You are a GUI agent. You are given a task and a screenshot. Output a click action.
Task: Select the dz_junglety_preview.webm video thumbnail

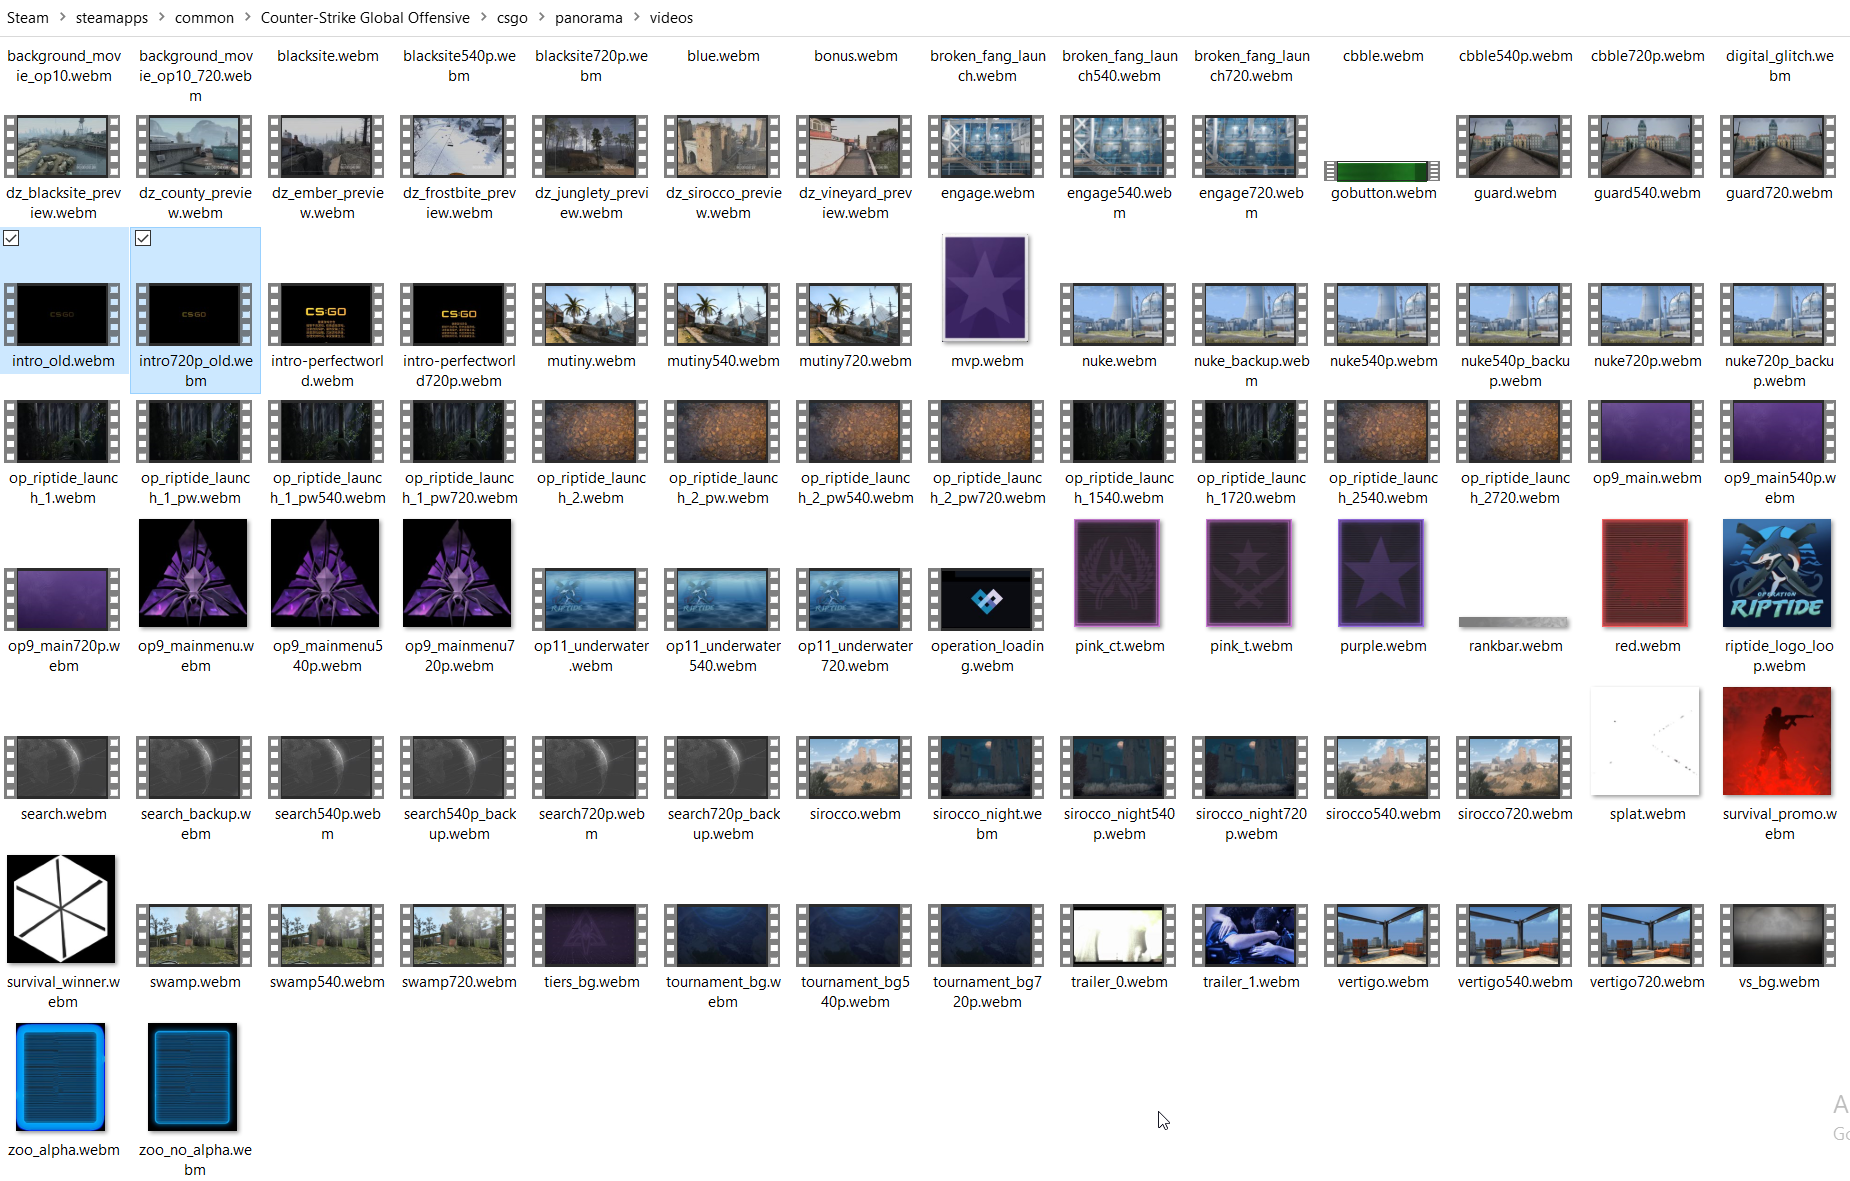coord(590,146)
